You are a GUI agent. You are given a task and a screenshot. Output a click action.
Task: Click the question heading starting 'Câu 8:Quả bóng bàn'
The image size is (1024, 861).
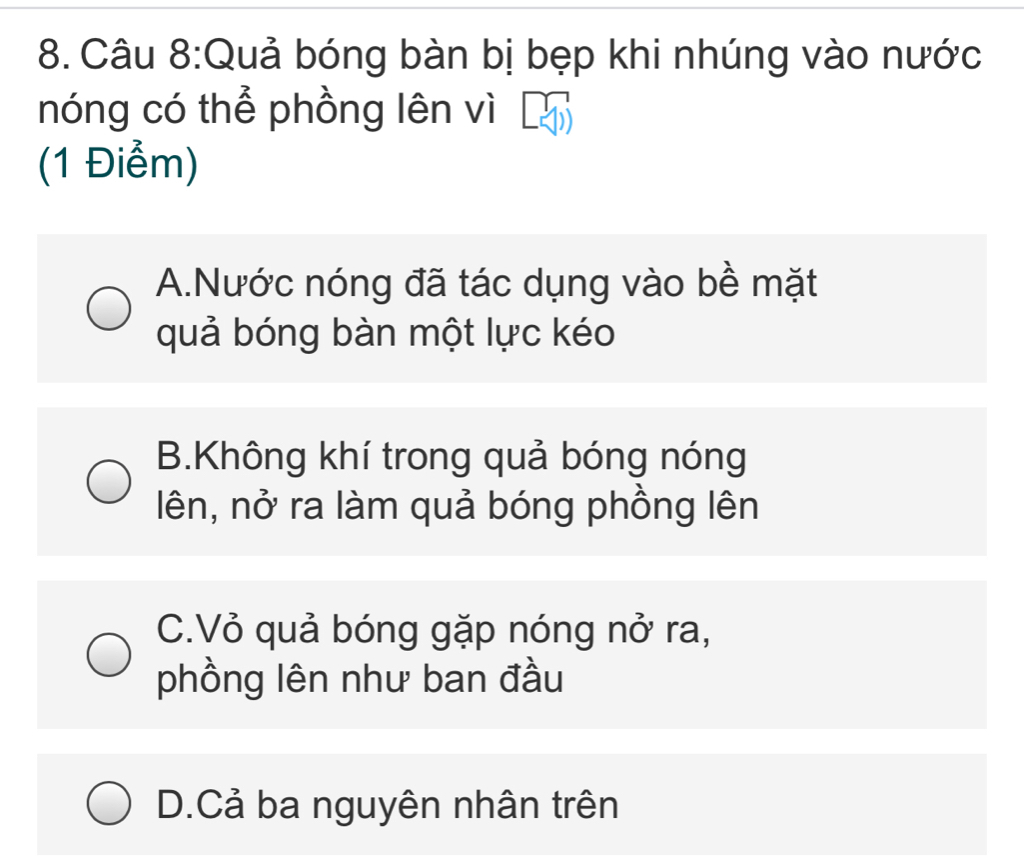point(530,56)
